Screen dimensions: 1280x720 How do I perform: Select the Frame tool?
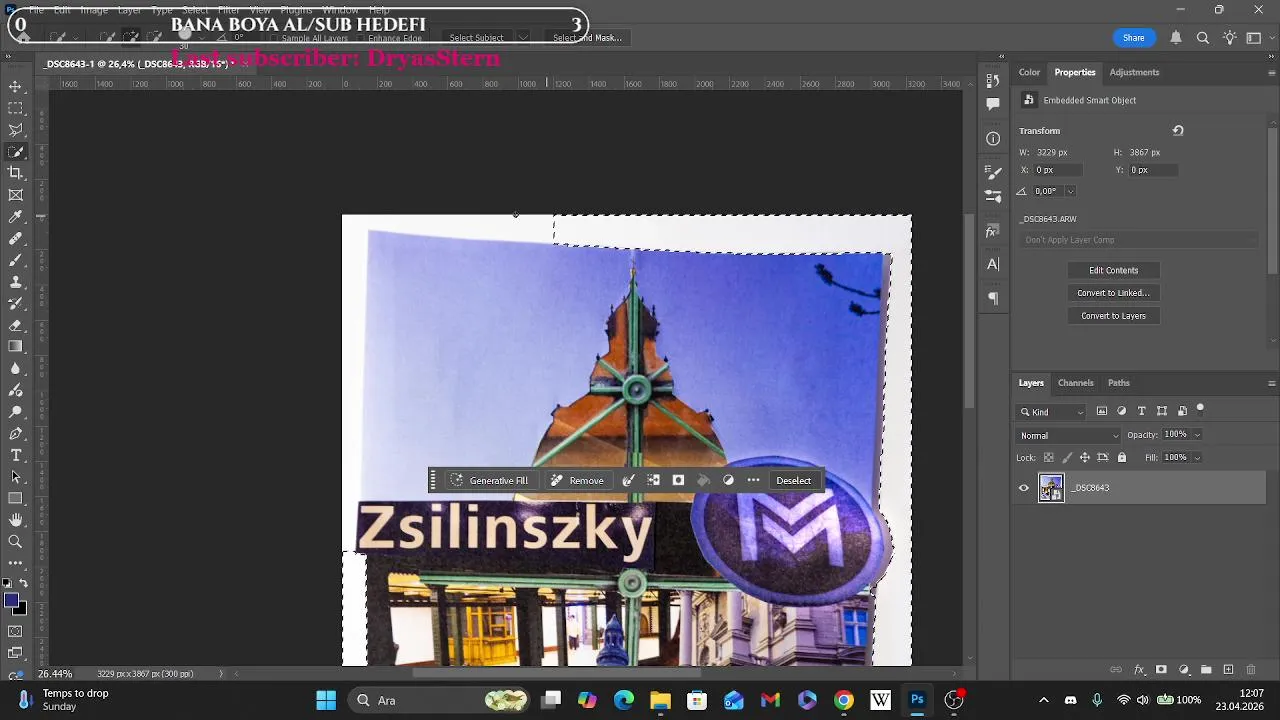(x=15, y=195)
